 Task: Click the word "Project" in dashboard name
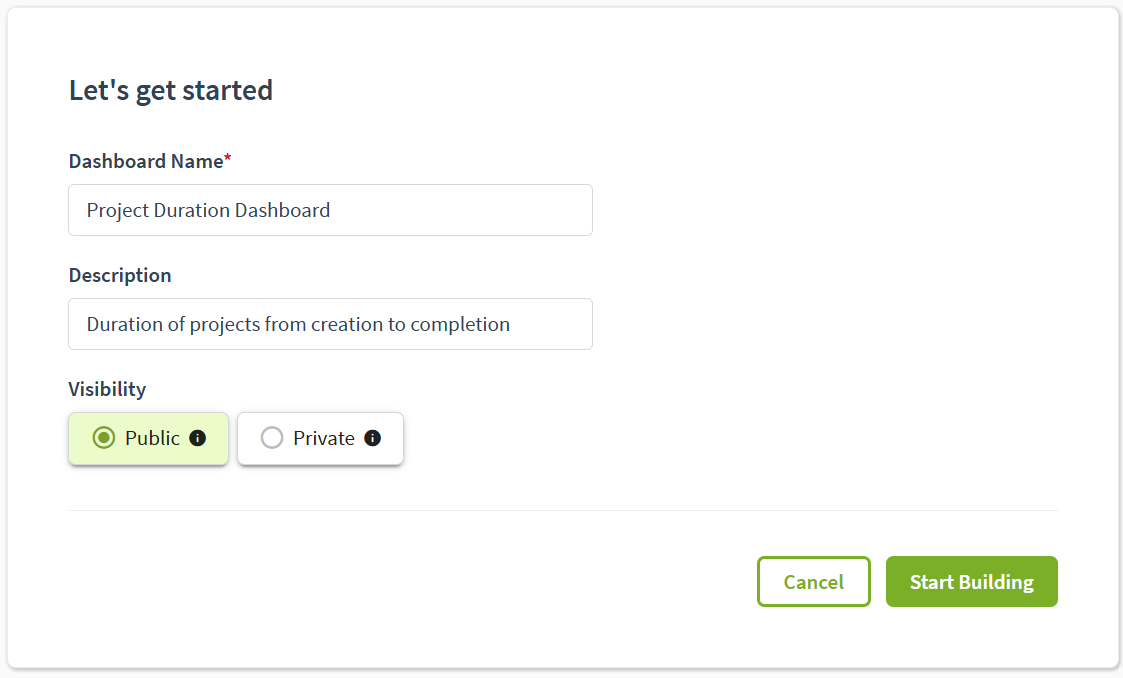(117, 210)
